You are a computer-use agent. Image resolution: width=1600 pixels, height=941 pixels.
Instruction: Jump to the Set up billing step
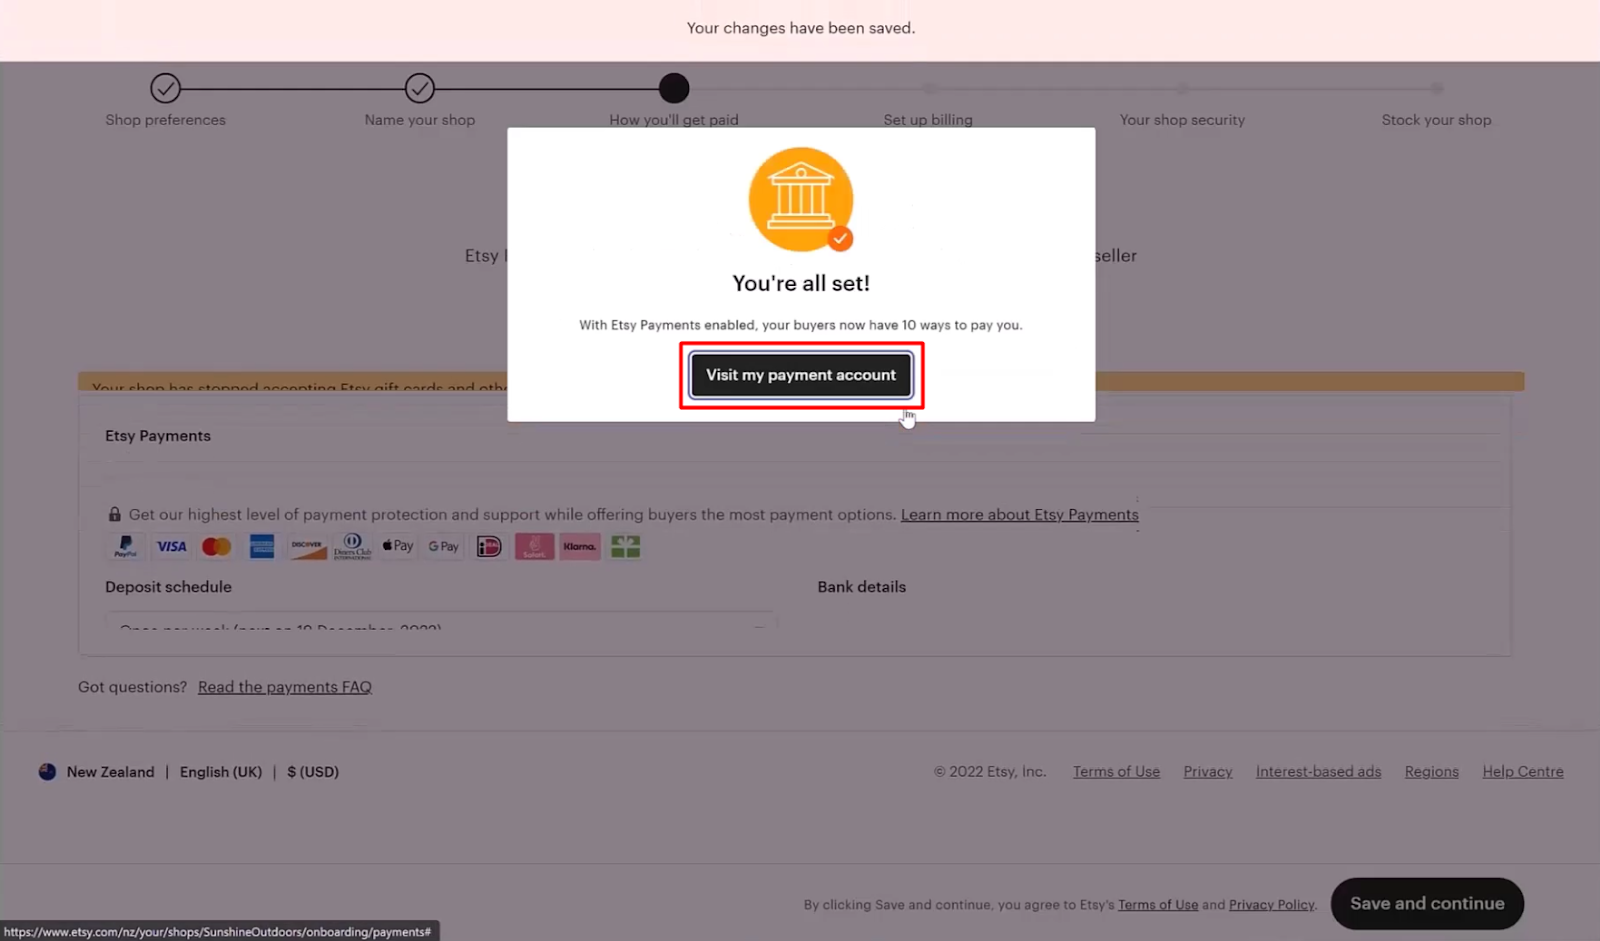928,120
